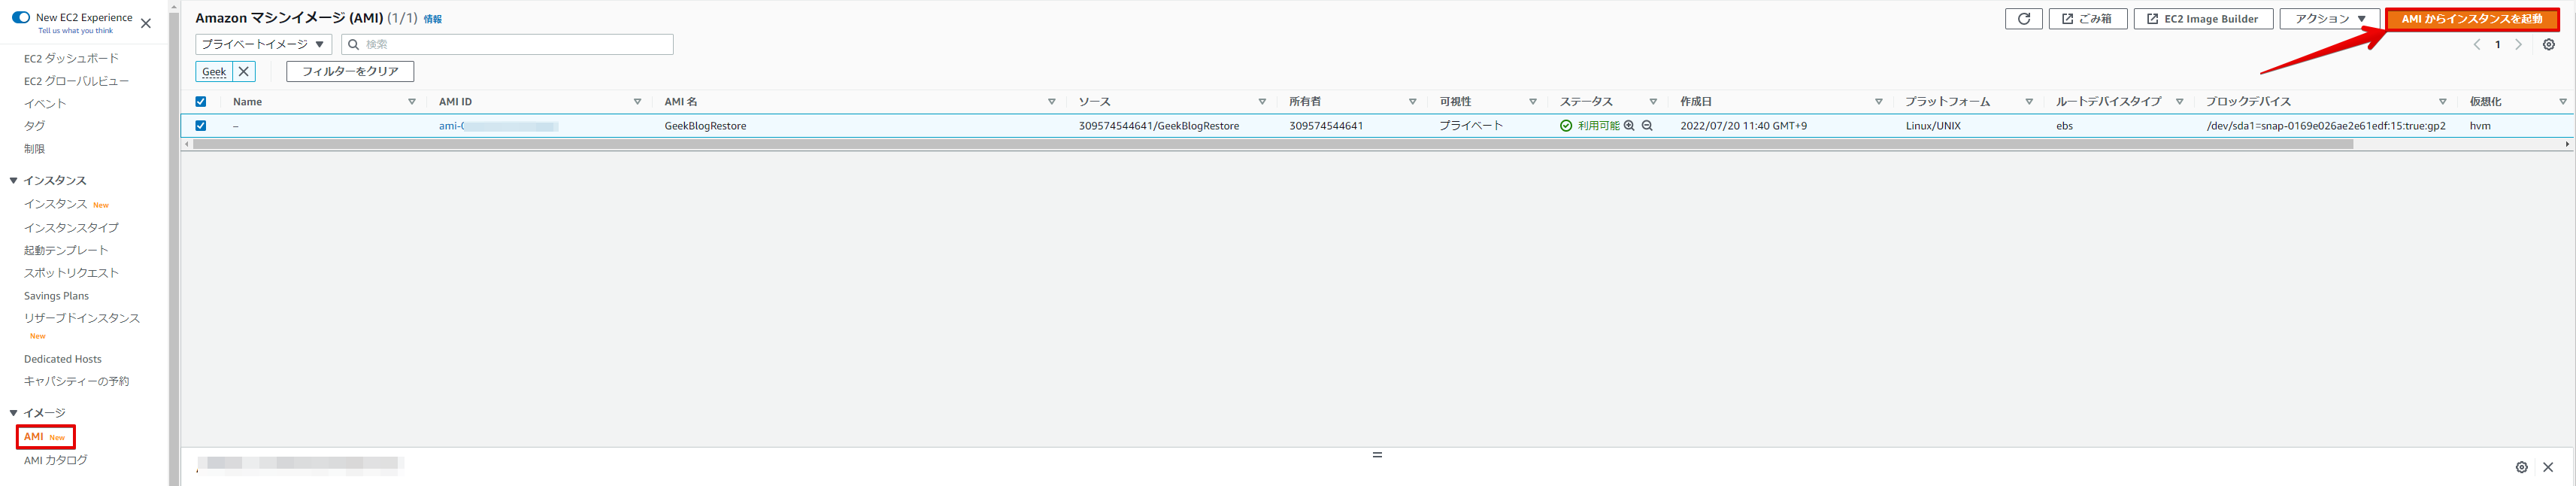Click the zoom-in filter icon next to 利用可能
Image resolution: width=2576 pixels, height=486 pixels.
coord(1629,126)
